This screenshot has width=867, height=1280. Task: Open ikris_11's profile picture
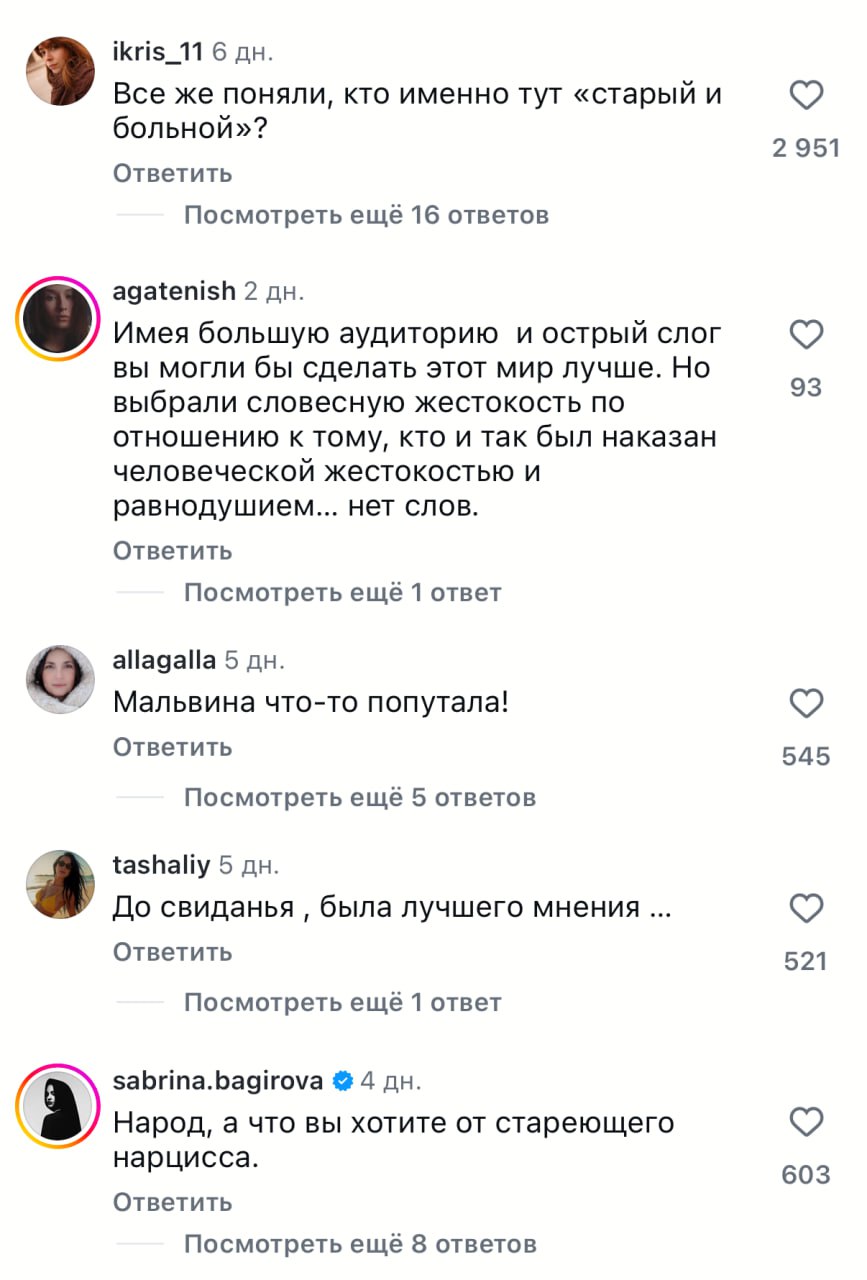[x=59, y=70]
